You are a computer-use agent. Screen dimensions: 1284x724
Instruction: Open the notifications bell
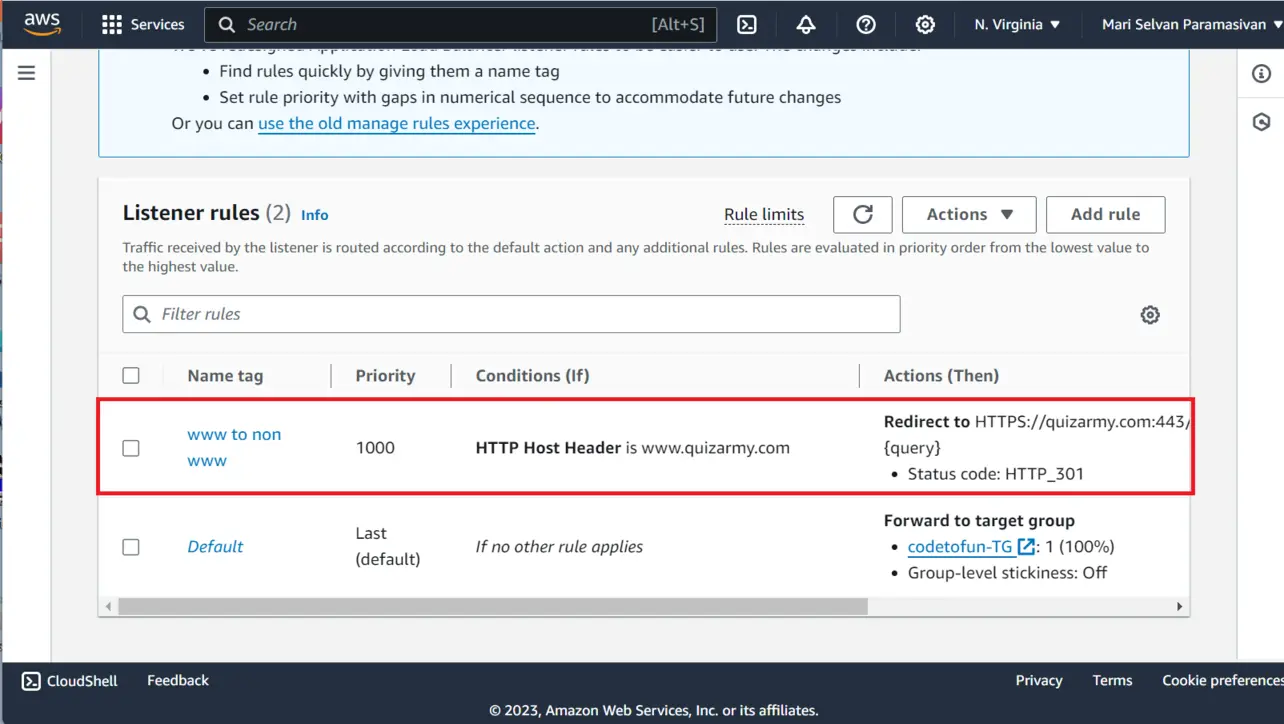pyautogui.click(x=806, y=24)
